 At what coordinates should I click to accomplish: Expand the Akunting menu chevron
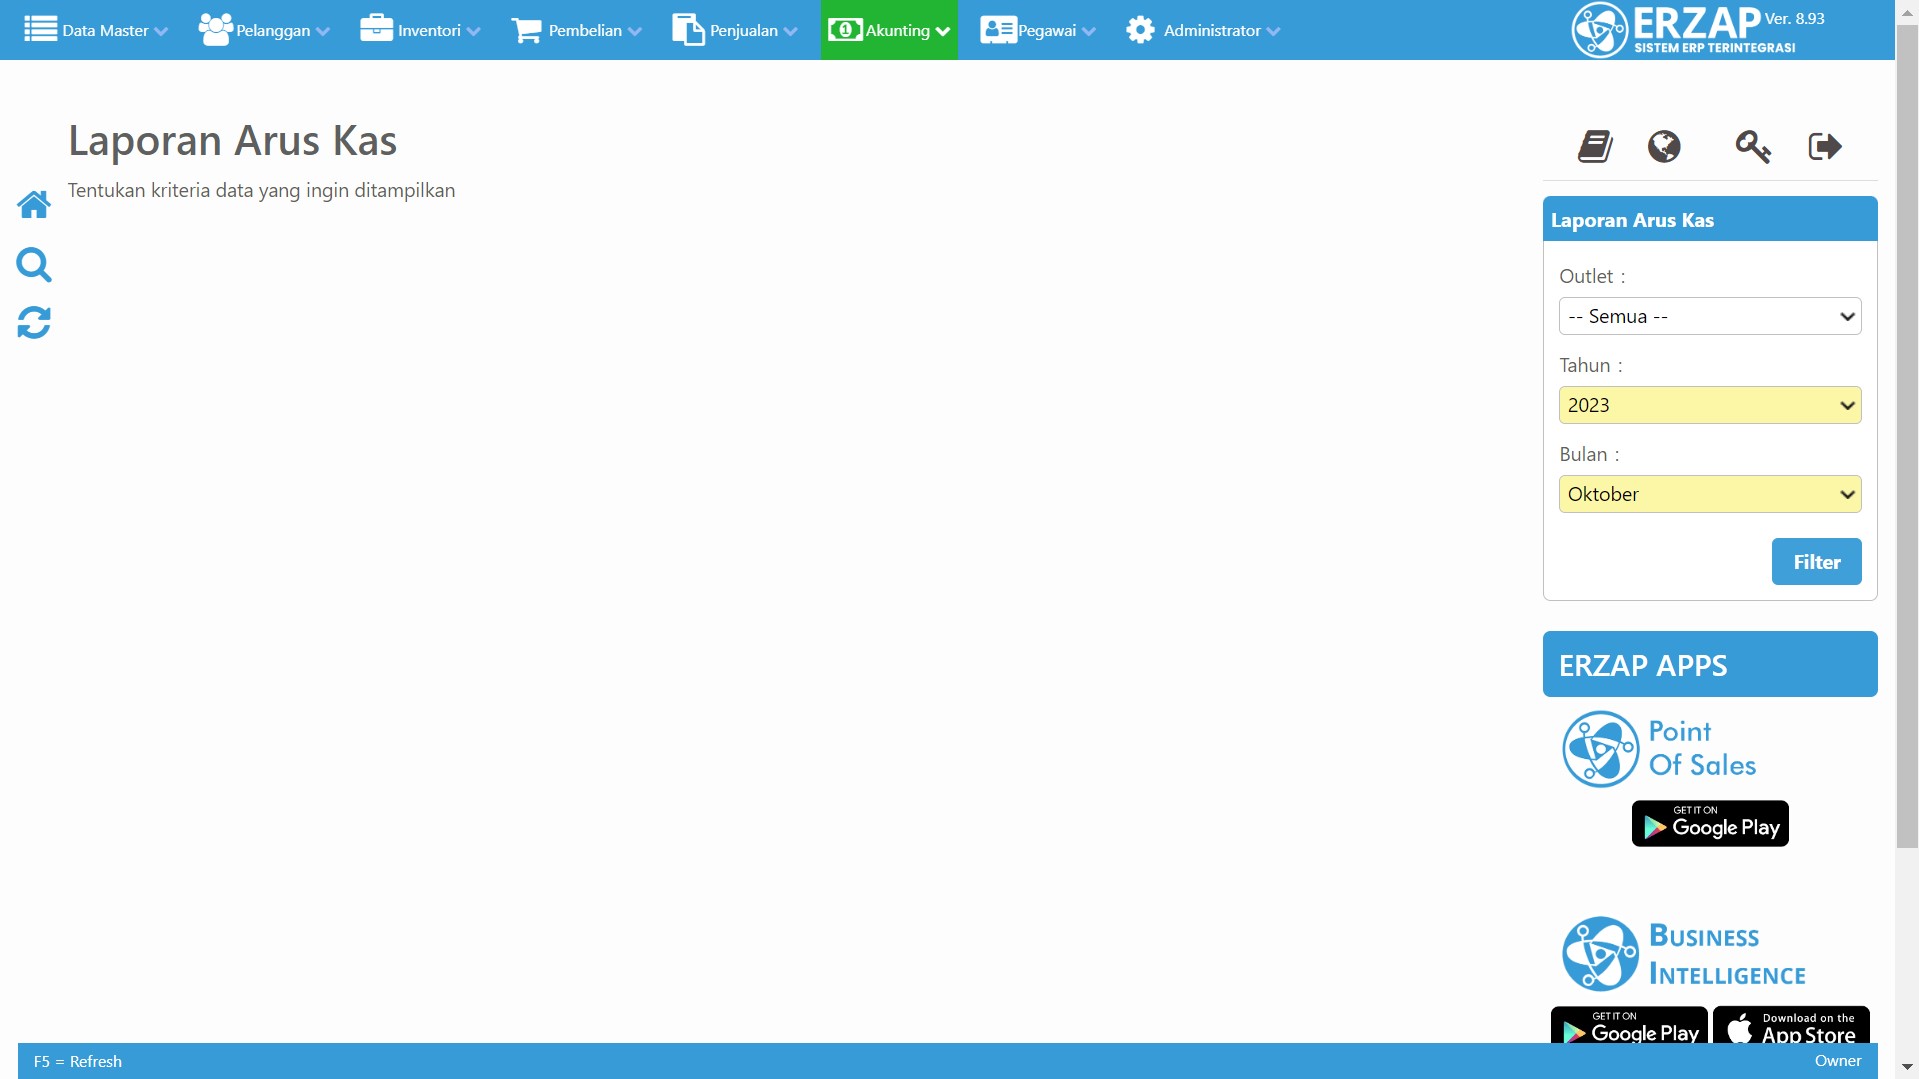pyautogui.click(x=942, y=32)
